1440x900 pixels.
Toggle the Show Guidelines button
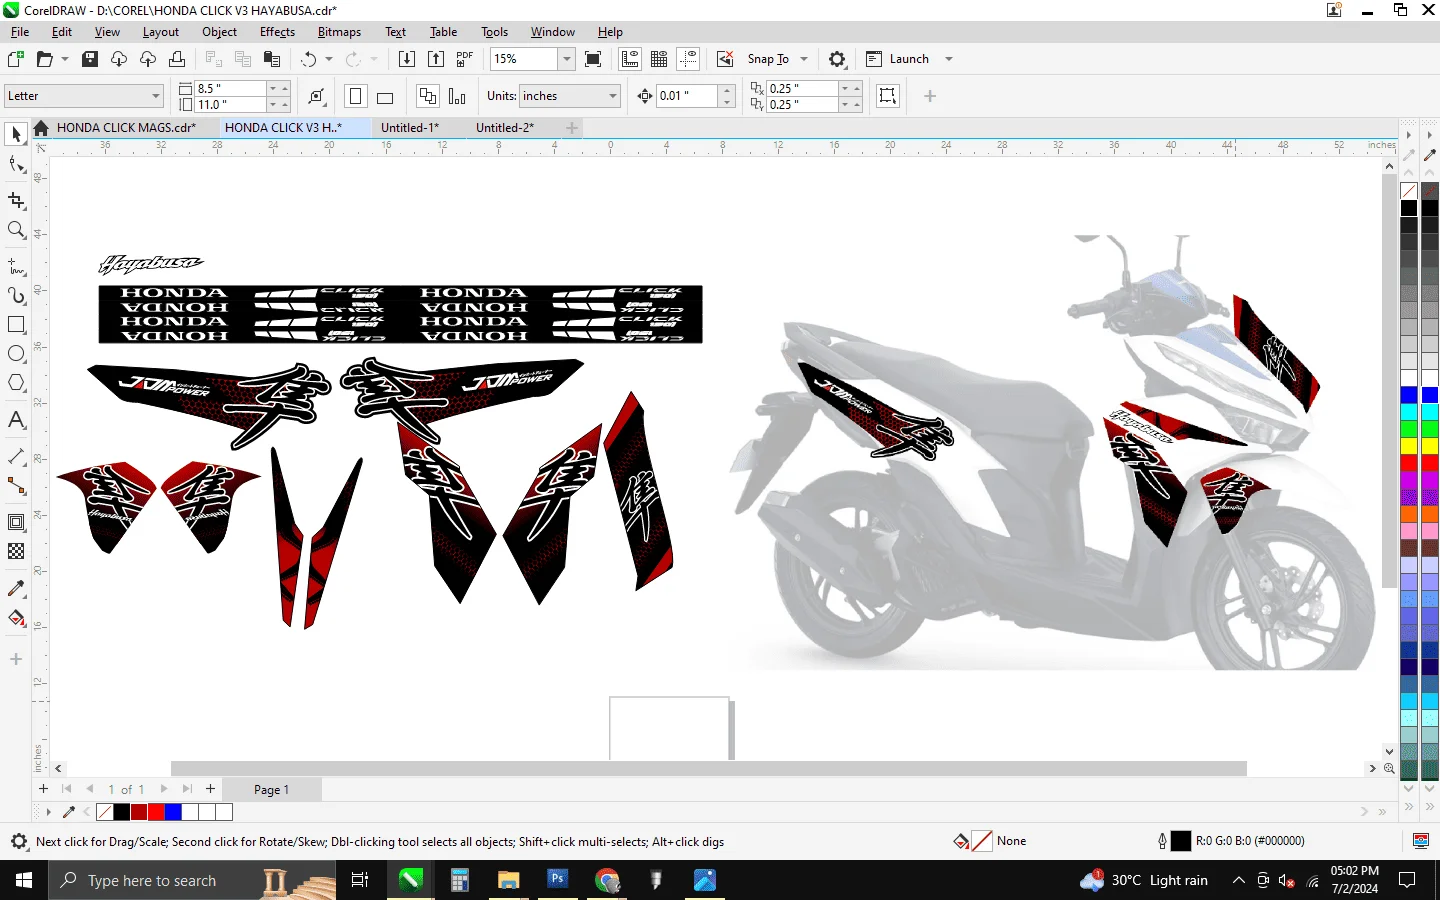(x=688, y=59)
